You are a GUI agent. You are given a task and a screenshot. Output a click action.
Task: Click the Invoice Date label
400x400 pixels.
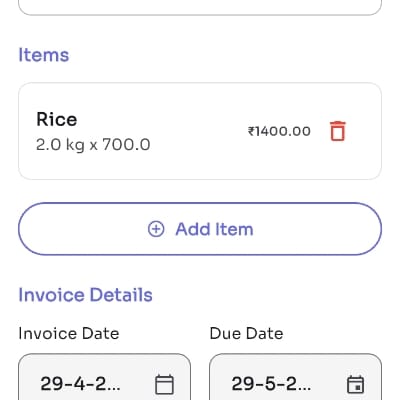pos(69,333)
